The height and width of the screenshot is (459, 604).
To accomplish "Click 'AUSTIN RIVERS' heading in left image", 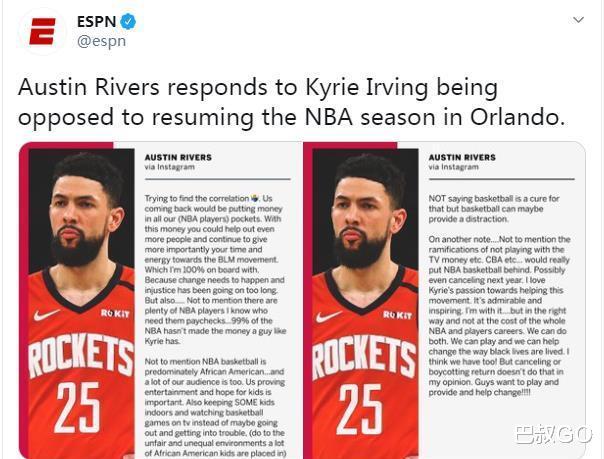I will click(179, 157).
